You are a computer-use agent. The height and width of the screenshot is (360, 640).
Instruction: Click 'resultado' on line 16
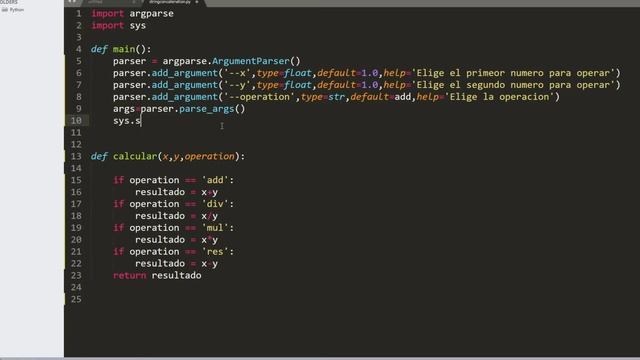coord(160,192)
